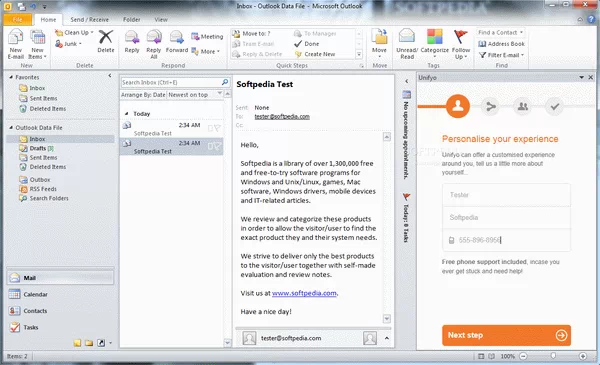Screen dimensions: 600x365
Task: Switch to the Folder tab
Action: click(132, 20)
